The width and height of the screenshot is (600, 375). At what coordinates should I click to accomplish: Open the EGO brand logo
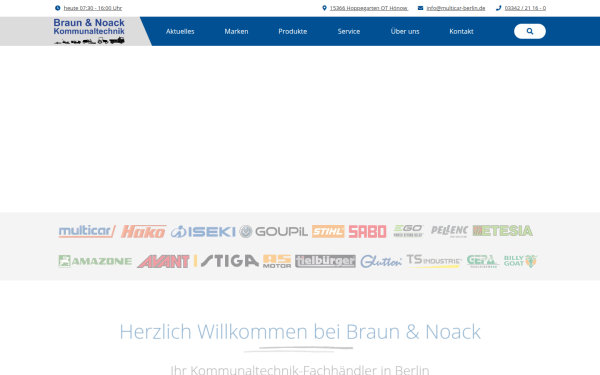408,231
